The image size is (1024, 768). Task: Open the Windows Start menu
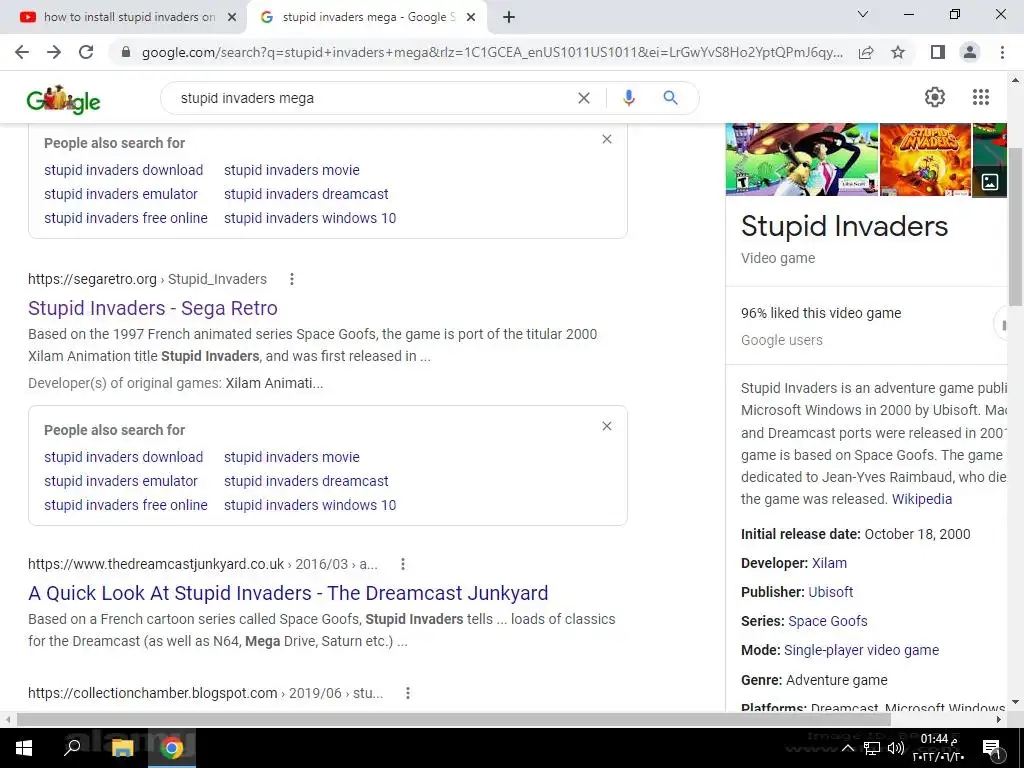click(24, 748)
